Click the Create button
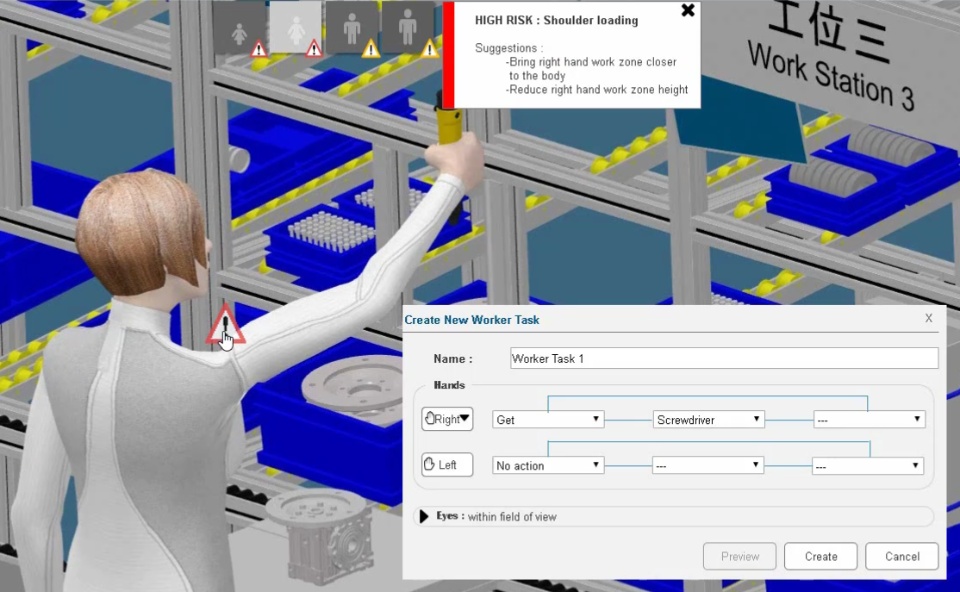Image resolution: width=960 pixels, height=592 pixels. tap(820, 556)
